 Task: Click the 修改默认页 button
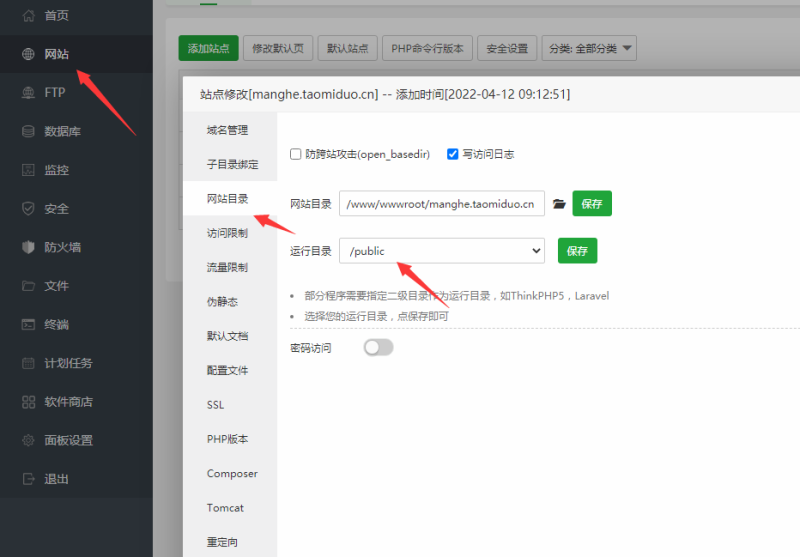click(278, 48)
